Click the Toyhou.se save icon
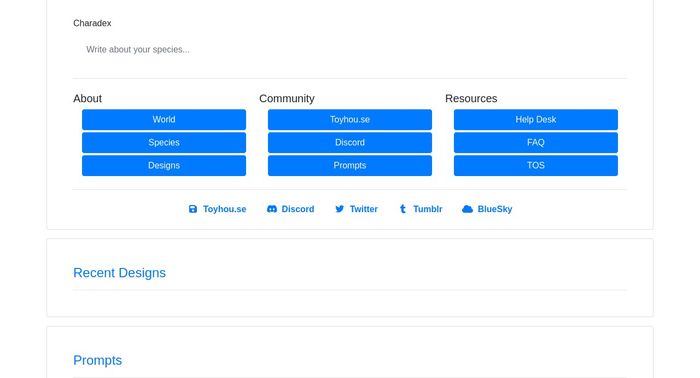Screen dimensions: 700x378 [x=192, y=209]
